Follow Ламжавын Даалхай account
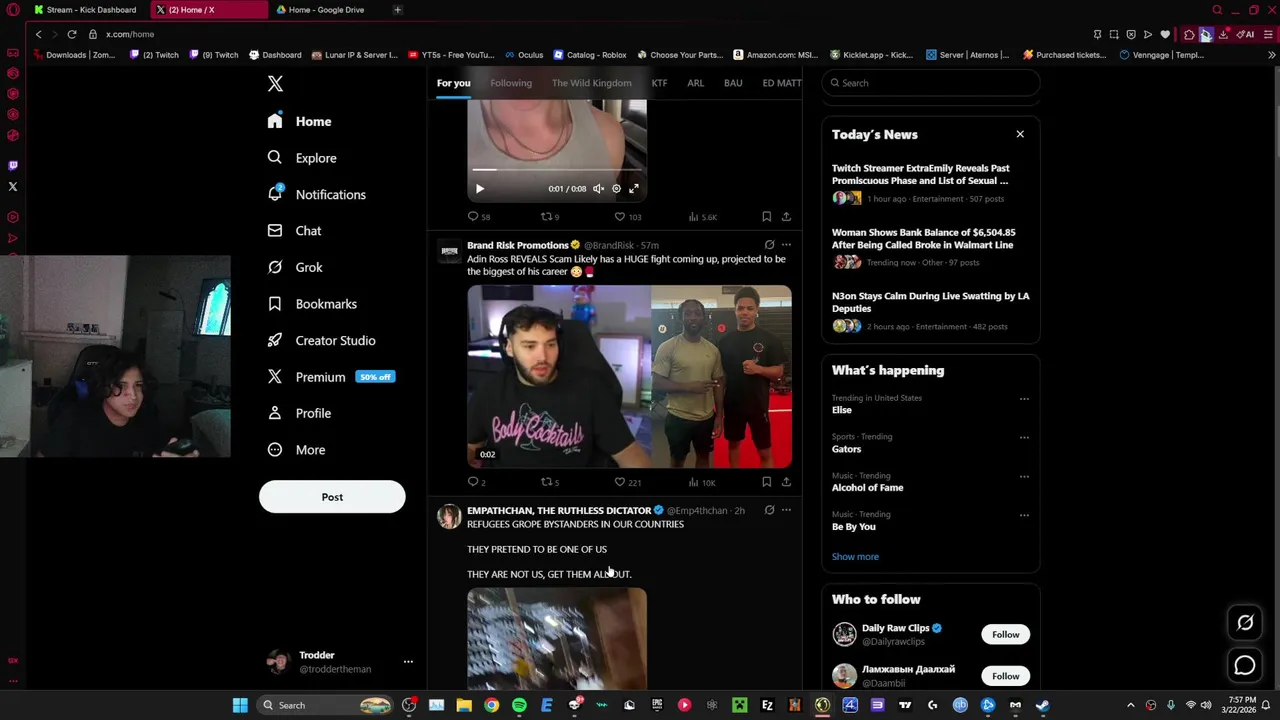The image size is (1280, 720). click(1005, 676)
